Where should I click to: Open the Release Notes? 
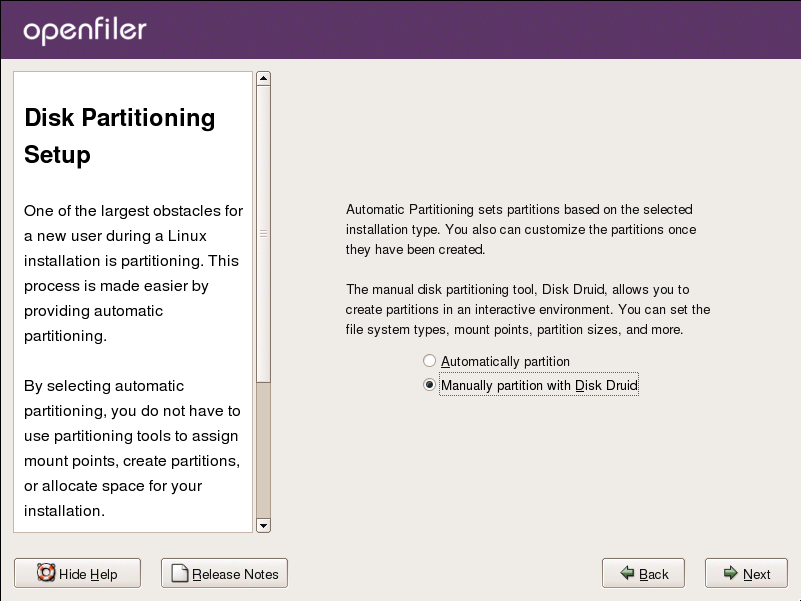(x=224, y=573)
